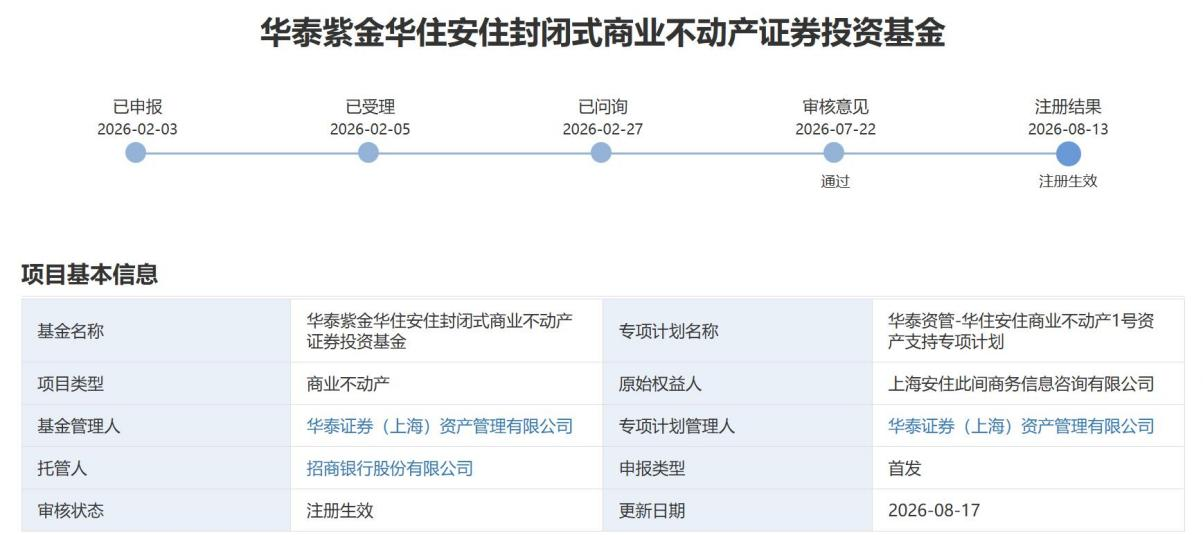Select the page title 华泰紫金华住安住封闭式商业不动产证券投资基金
Viewport: 1203px width, 535px height.
[x=602, y=33]
